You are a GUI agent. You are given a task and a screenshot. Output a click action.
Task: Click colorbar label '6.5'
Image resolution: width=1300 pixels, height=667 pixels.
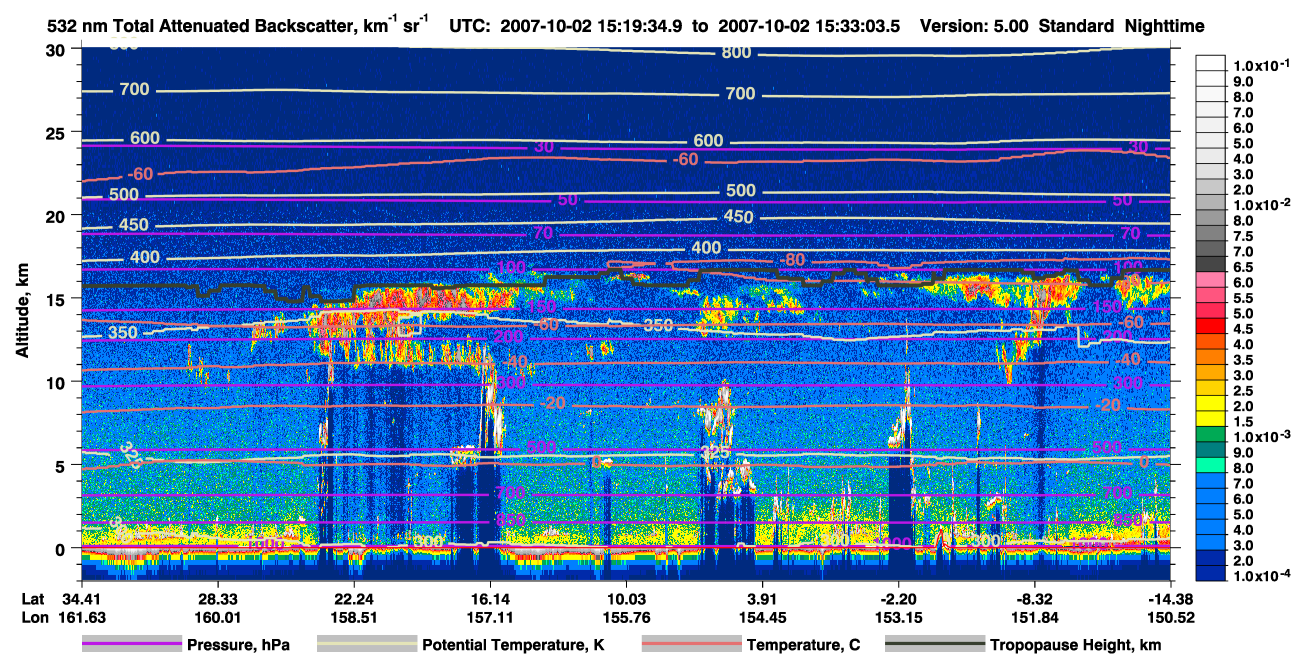[1244, 267]
